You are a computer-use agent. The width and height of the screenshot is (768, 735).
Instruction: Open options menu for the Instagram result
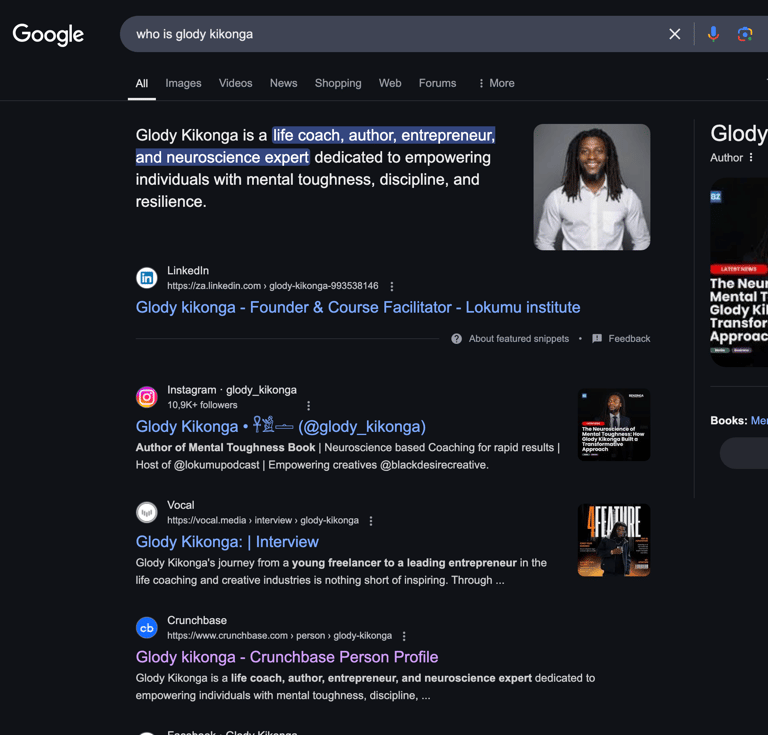pyautogui.click(x=308, y=405)
